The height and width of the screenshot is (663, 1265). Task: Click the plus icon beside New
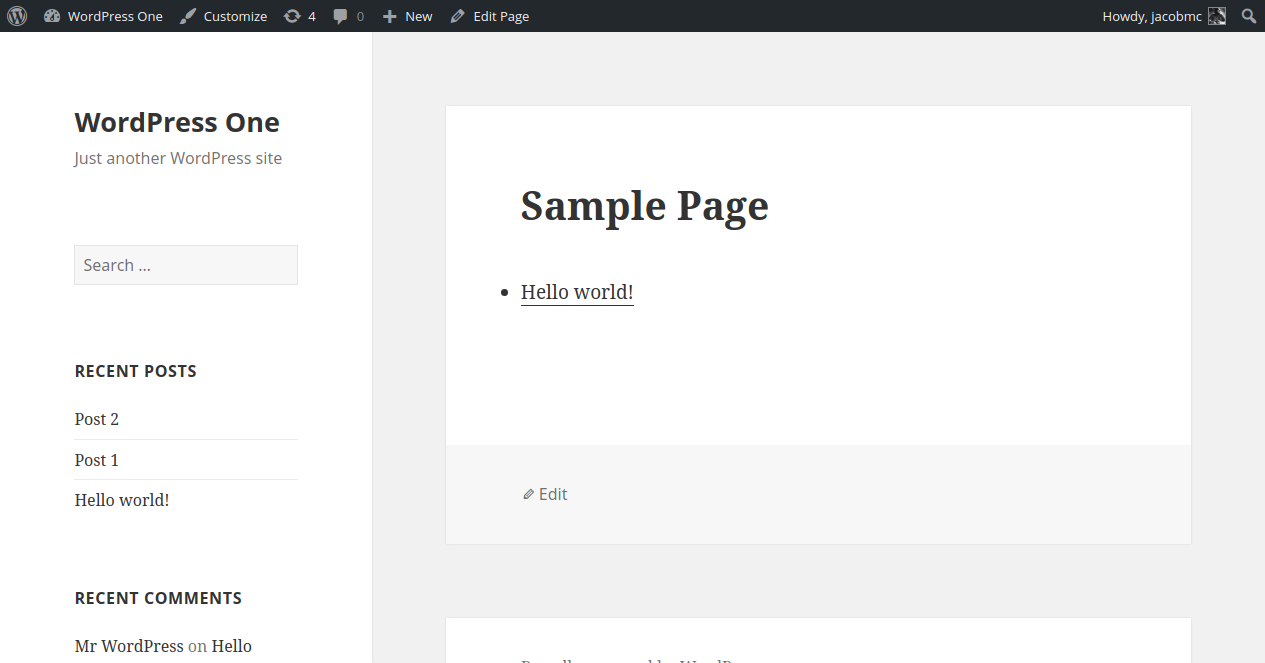tap(390, 16)
